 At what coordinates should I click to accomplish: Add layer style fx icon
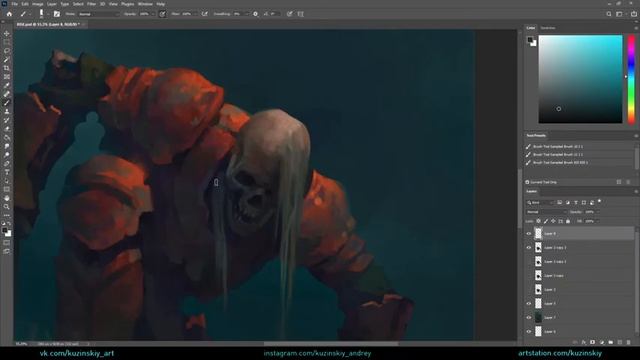click(x=584, y=342)
